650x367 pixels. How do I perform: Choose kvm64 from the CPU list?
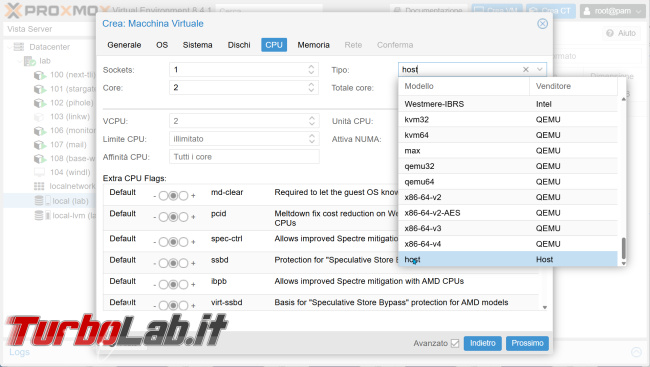tap(508, 135)
